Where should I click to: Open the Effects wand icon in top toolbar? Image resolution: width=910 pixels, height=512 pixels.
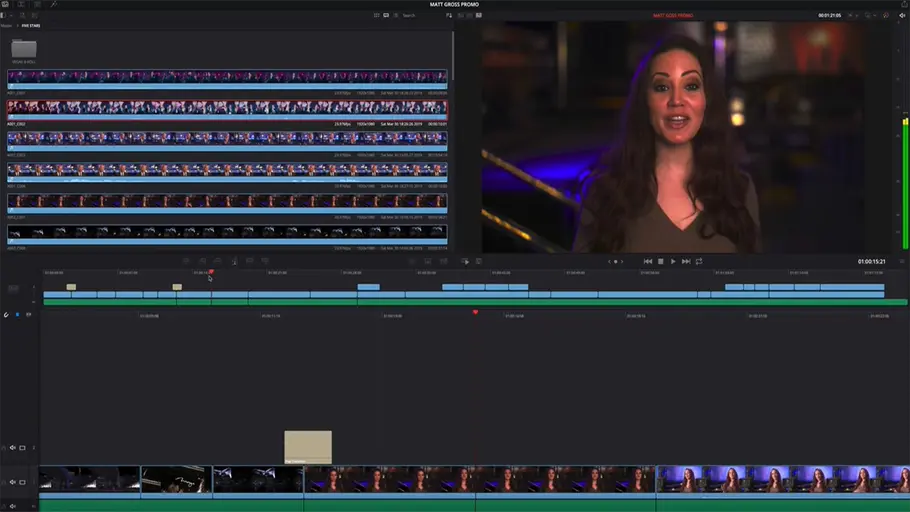54,5
